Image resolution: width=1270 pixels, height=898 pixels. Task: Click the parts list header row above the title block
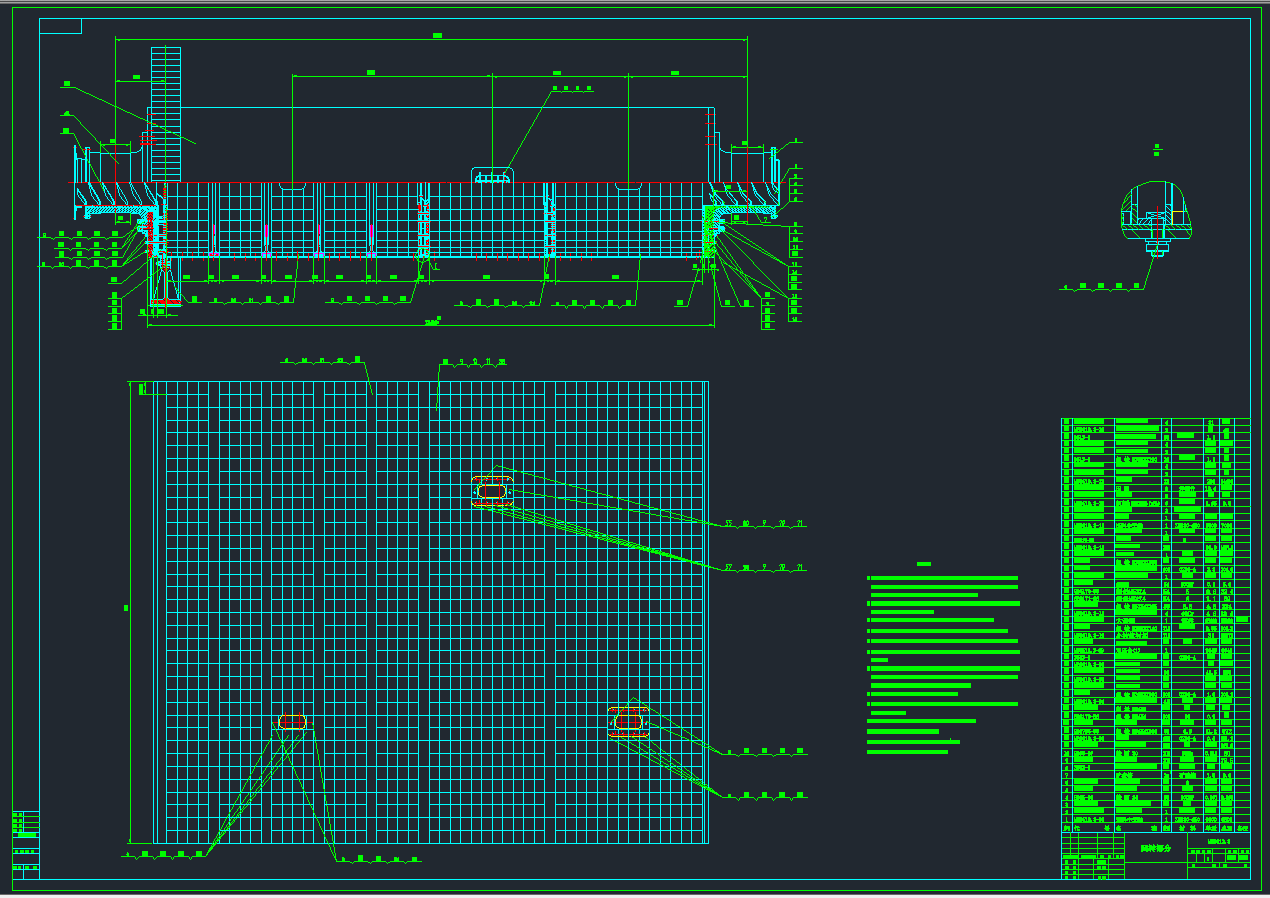tap(1155, 828)
